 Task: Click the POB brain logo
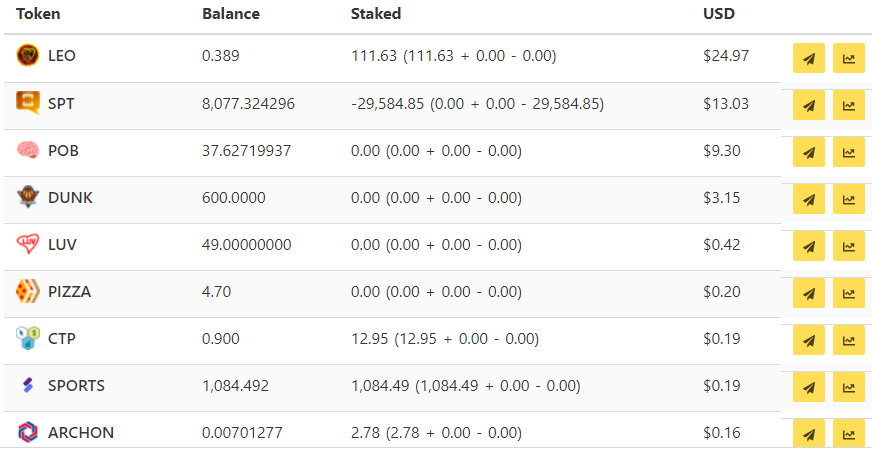27,150
